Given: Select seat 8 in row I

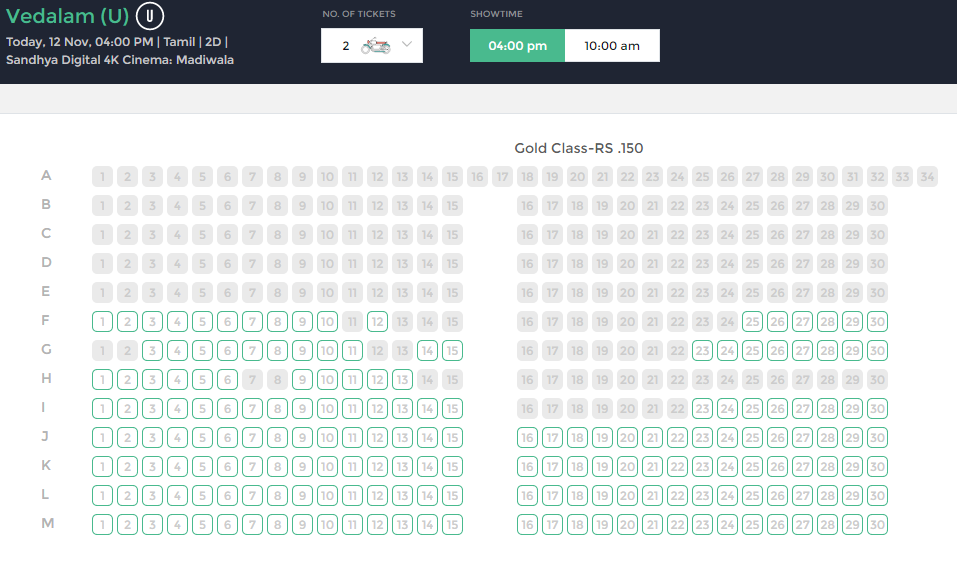Looking at the screenshot, I should coord(277,409).
